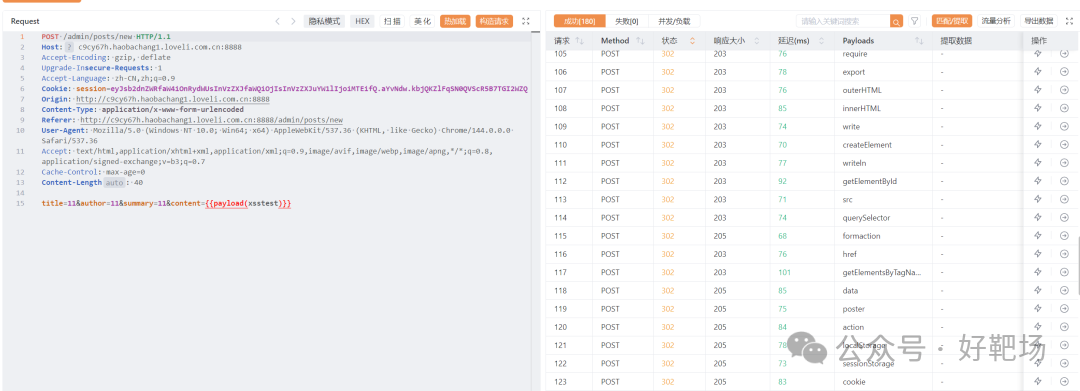Viewport: 1080px width, 391px height.
Task: Click the Request panel title
Action: [x=25, y=21]
